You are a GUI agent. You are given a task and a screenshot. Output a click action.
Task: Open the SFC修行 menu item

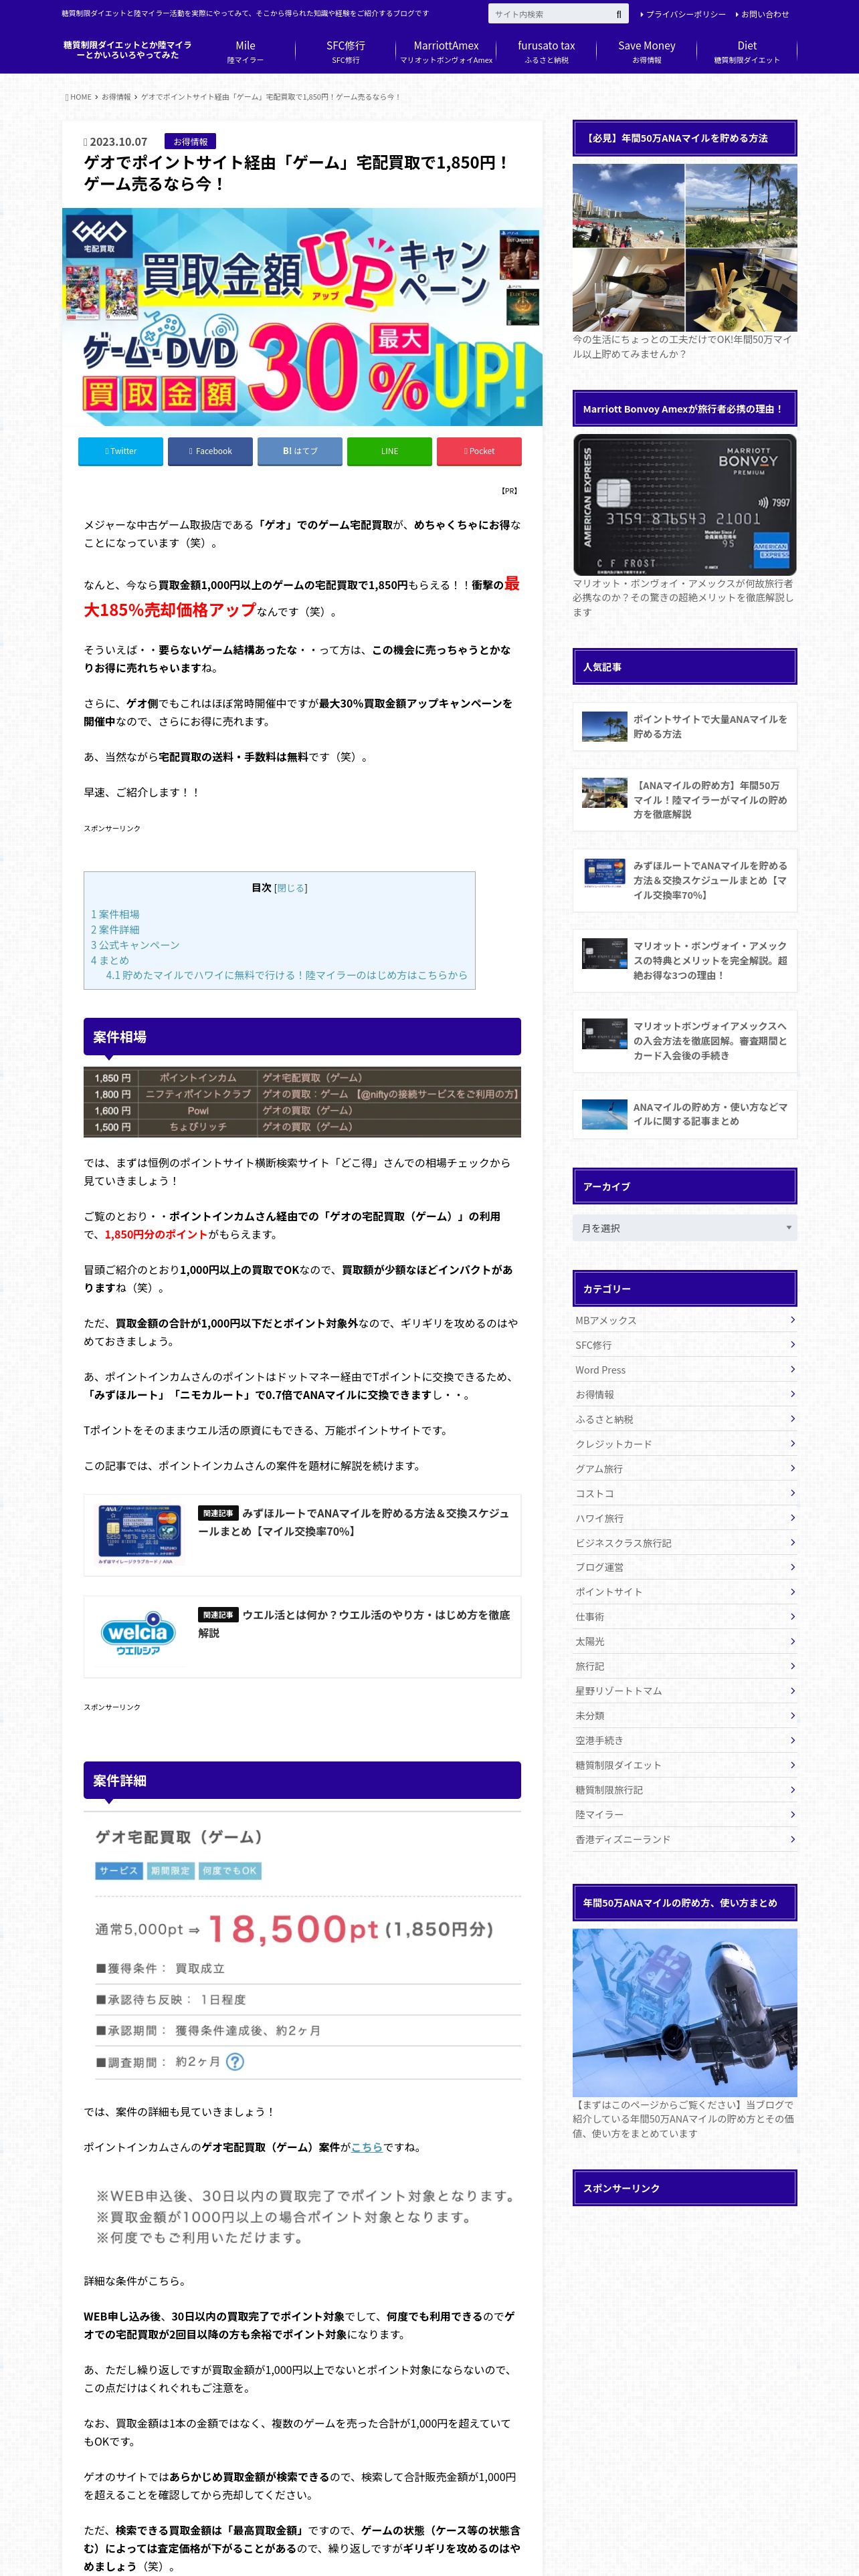point(346,52)
